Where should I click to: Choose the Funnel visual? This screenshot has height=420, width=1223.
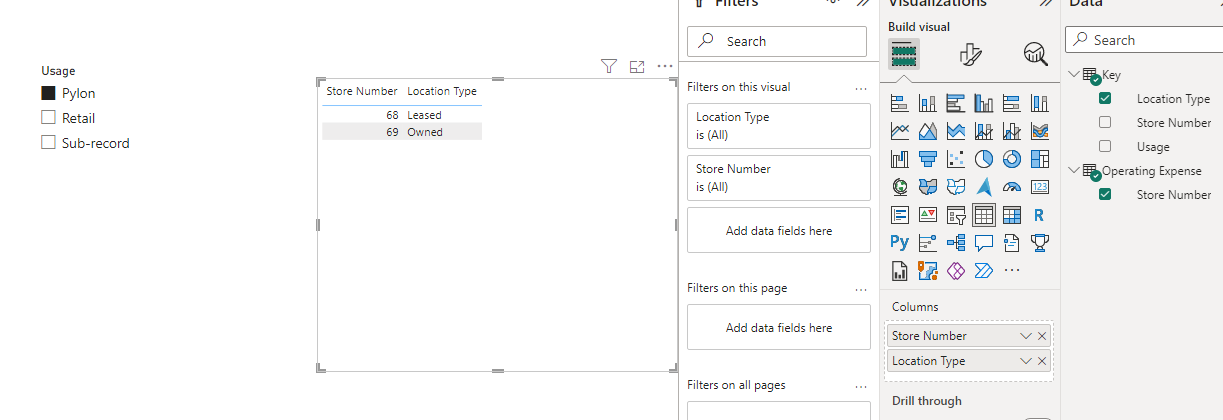coord(927,159)
